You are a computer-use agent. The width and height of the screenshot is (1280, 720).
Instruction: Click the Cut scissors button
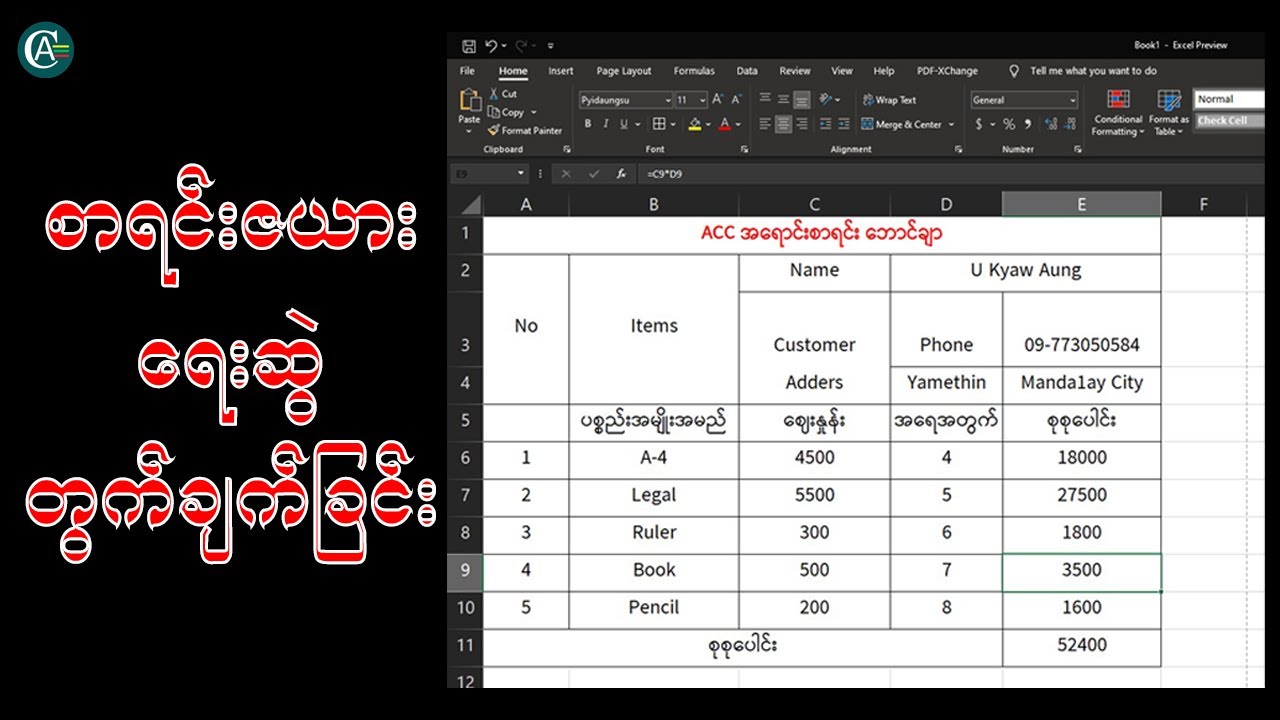click(503, 94)
